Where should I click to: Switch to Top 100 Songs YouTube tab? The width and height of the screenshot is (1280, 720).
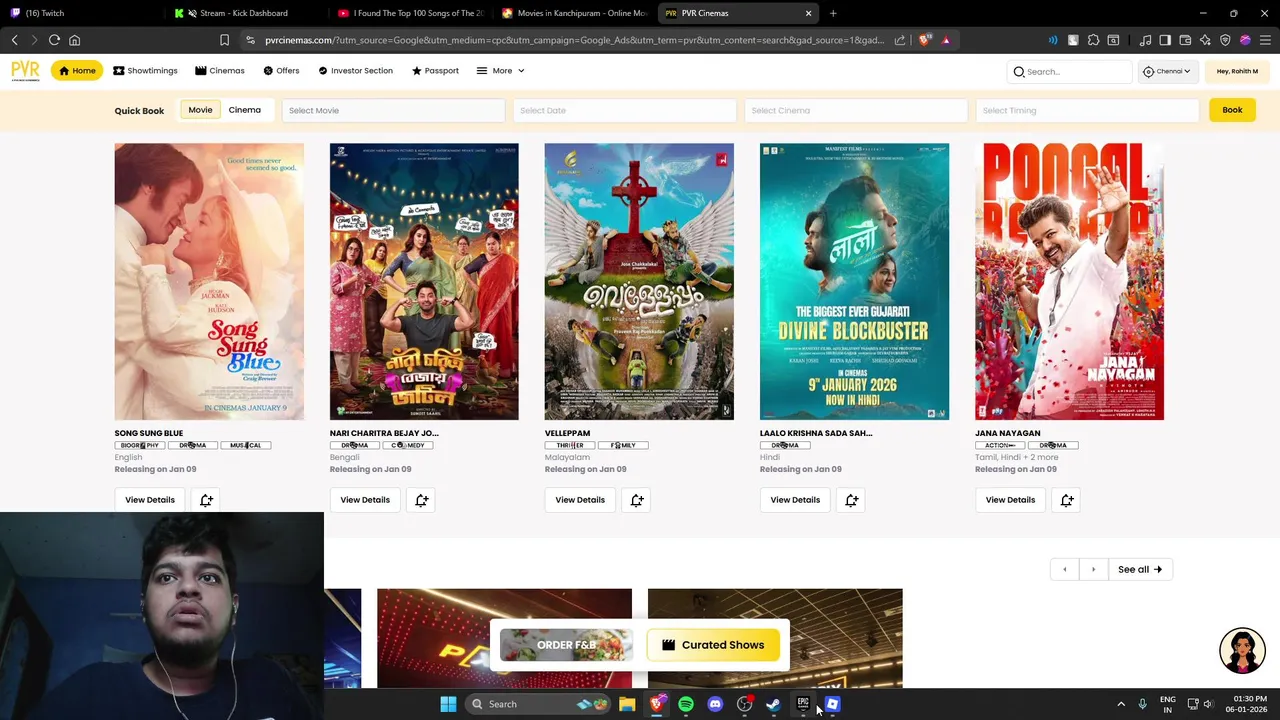(x=410, y=13)
